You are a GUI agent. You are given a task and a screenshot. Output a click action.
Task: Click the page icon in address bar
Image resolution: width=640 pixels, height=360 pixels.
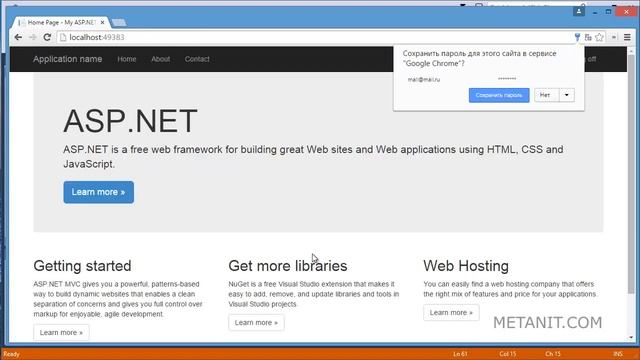pyautogui.click(x=63, y=37)
